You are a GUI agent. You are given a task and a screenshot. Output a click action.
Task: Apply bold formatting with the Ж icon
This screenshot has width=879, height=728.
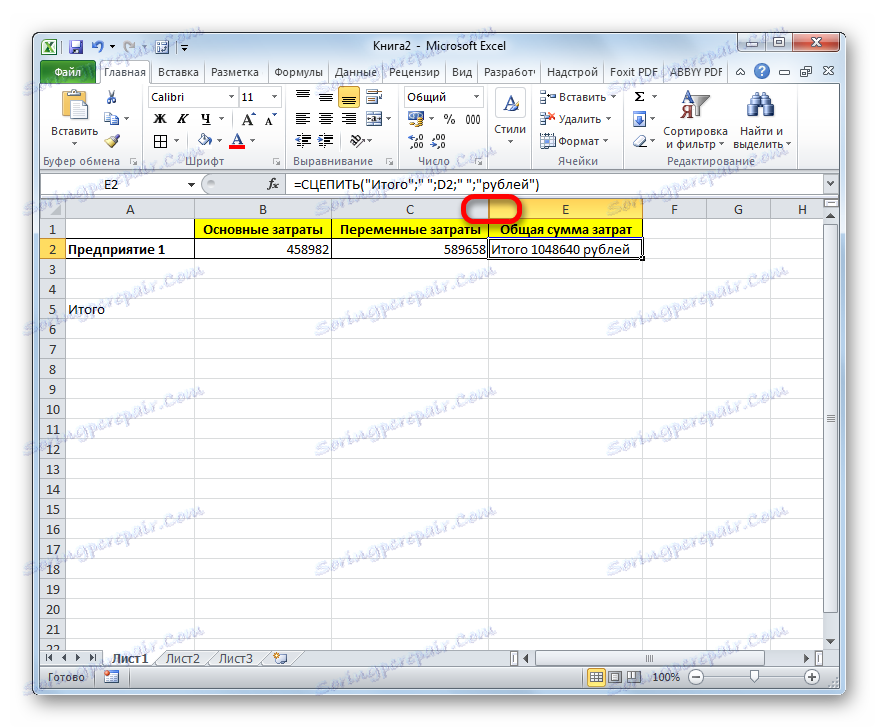tap(160, 118)
